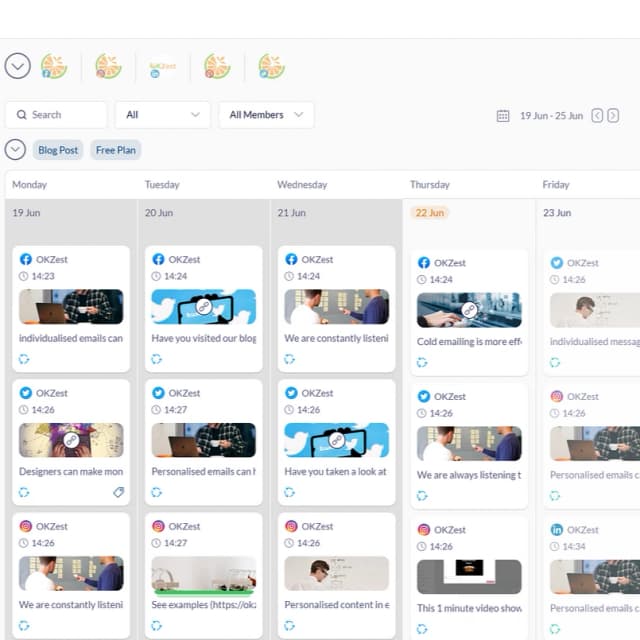Toggle the Free Plan tag filter
The width and height of the screenshot is (640, 640).
[115, 150]
